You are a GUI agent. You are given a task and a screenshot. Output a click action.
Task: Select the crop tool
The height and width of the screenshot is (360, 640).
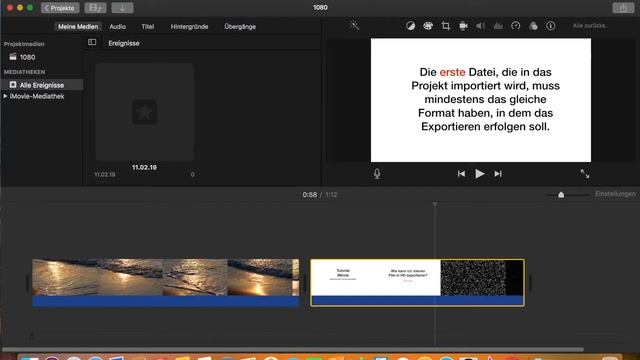pos(446,26)
